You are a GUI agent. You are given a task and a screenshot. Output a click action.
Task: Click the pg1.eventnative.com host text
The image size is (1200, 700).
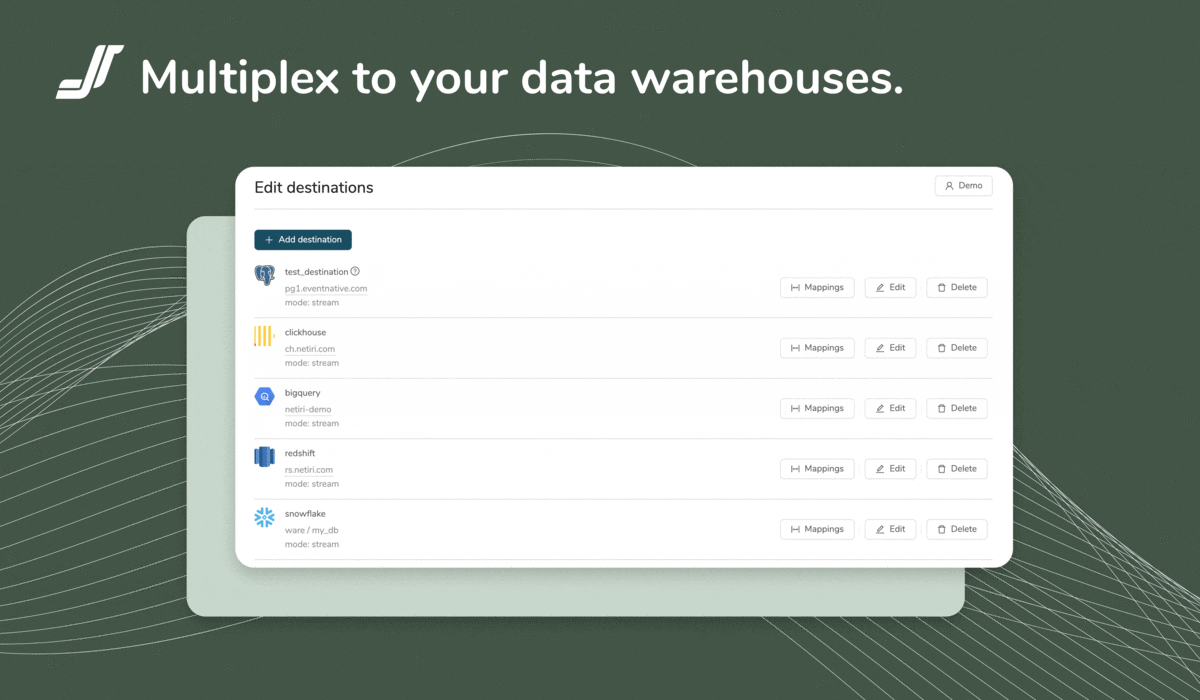click(x=326, y=288)
